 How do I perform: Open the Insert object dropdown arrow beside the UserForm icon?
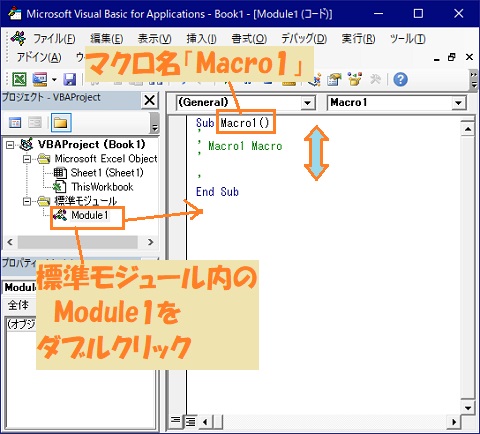point(54,80)
